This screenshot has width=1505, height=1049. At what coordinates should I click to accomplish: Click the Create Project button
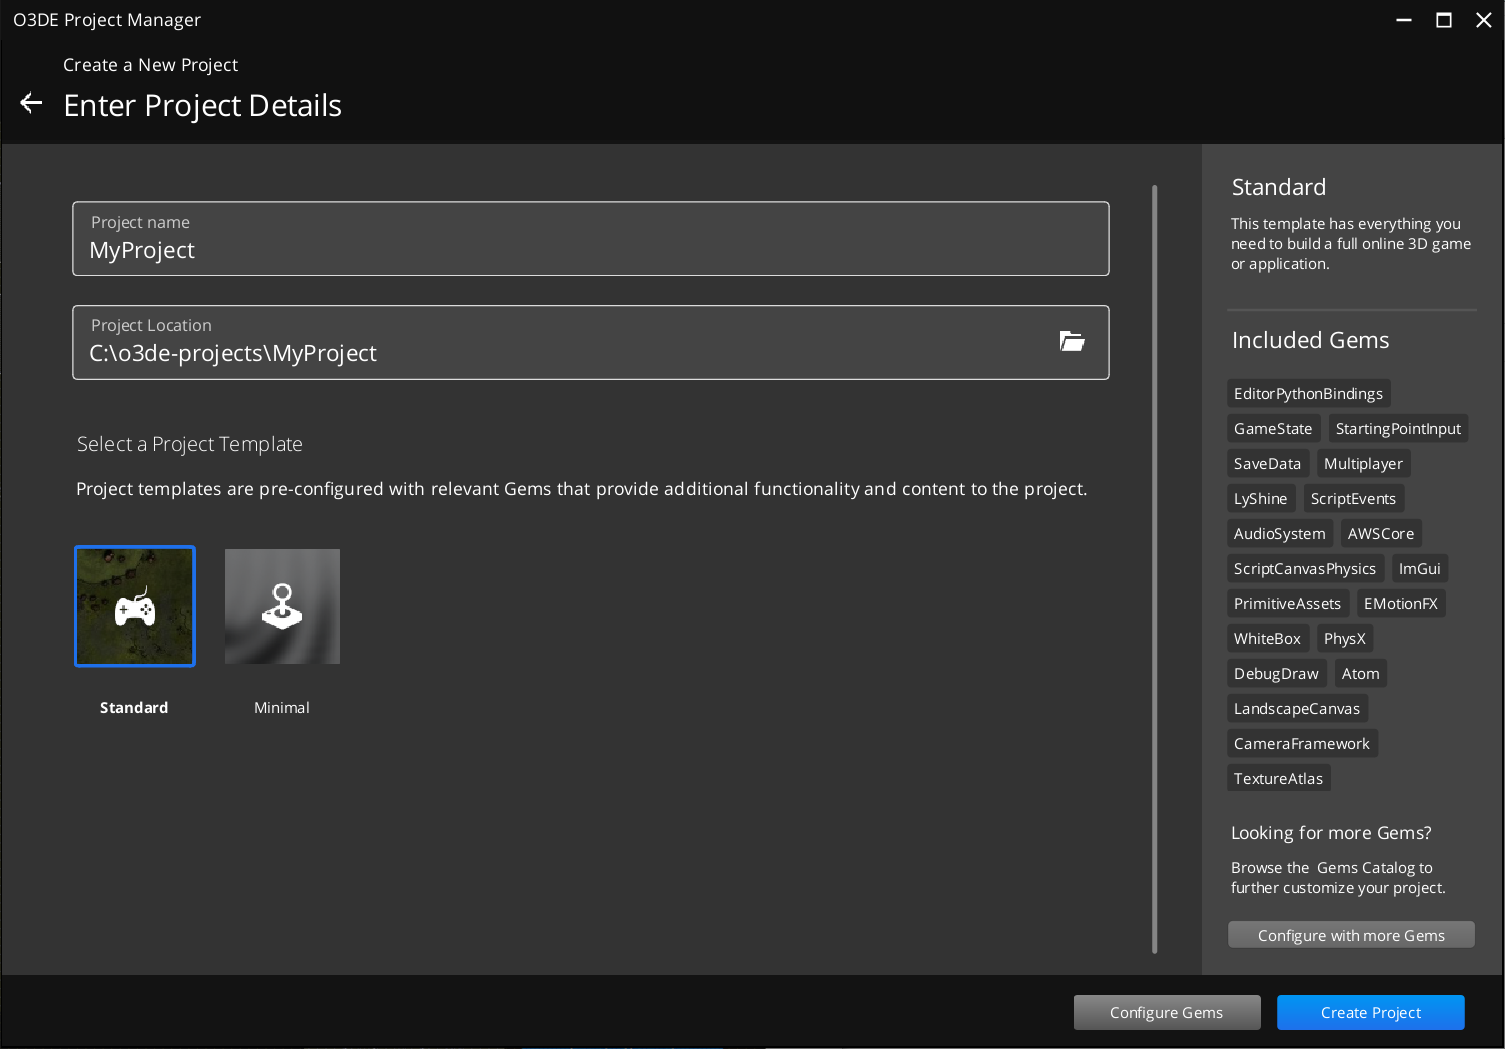pos(1370,1012)
